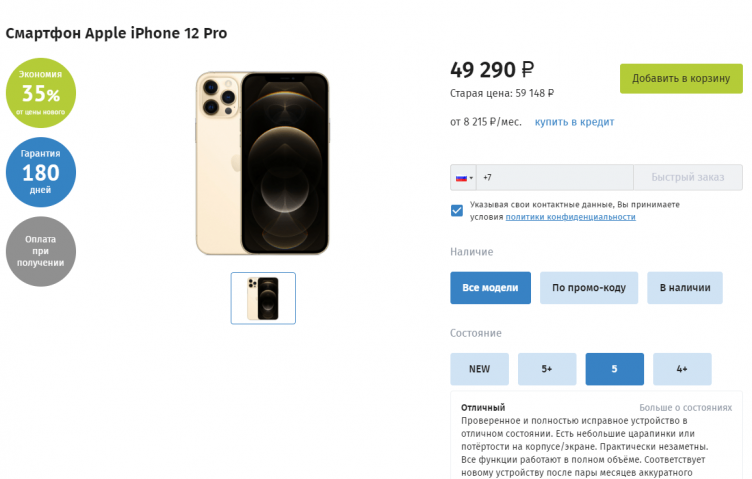Choose the 4+ condition option
The height and width of the screenshot is (479, 752).
tap(682, 369)
